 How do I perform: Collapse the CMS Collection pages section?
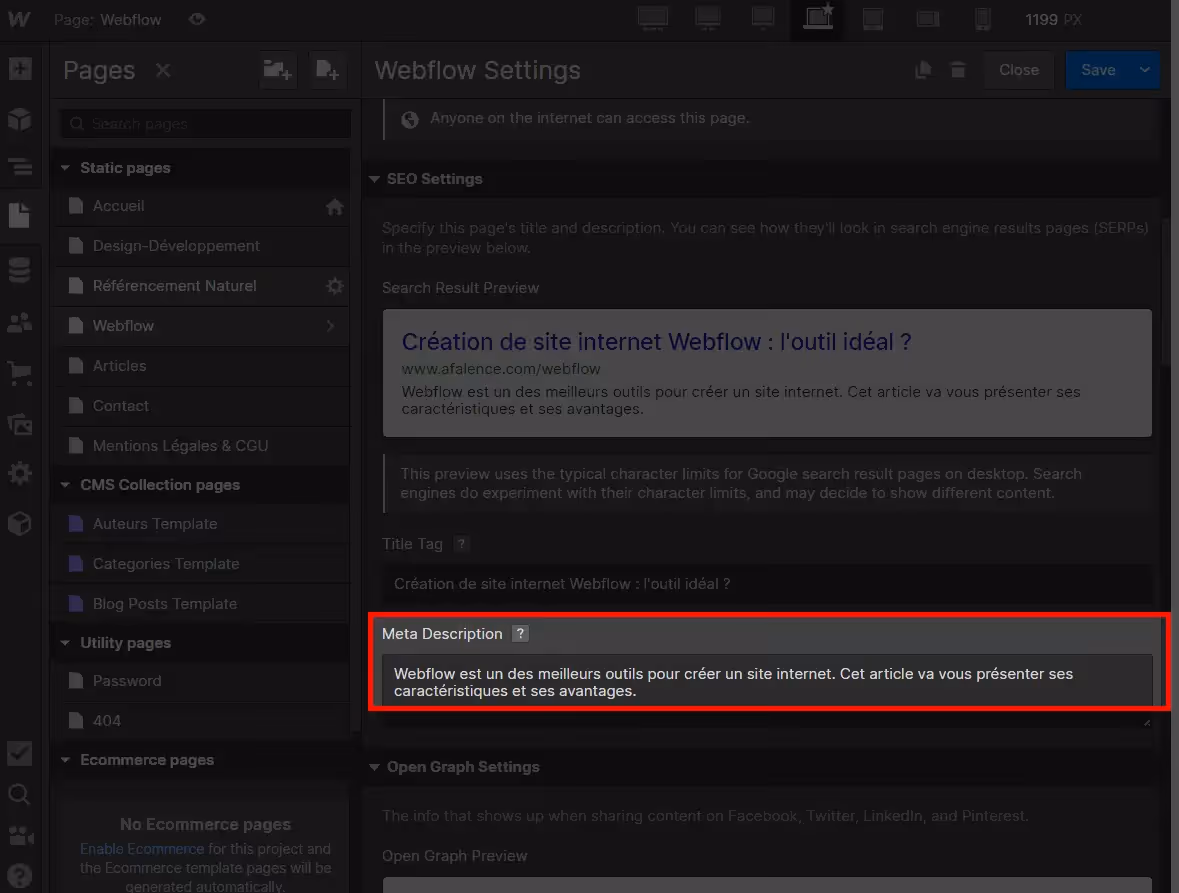click(x=65, y=485)
